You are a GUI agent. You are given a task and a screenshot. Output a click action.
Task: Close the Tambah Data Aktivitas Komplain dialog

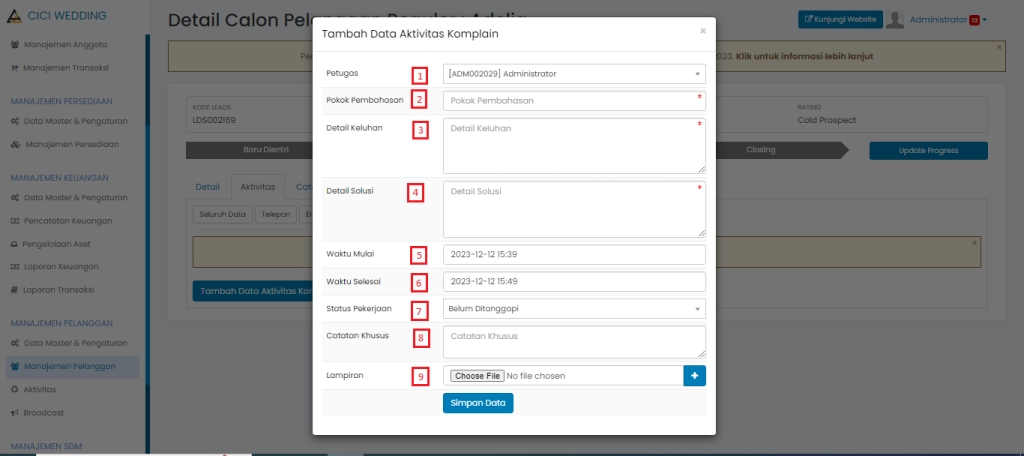pyautogui.click(x=702, y=31)
